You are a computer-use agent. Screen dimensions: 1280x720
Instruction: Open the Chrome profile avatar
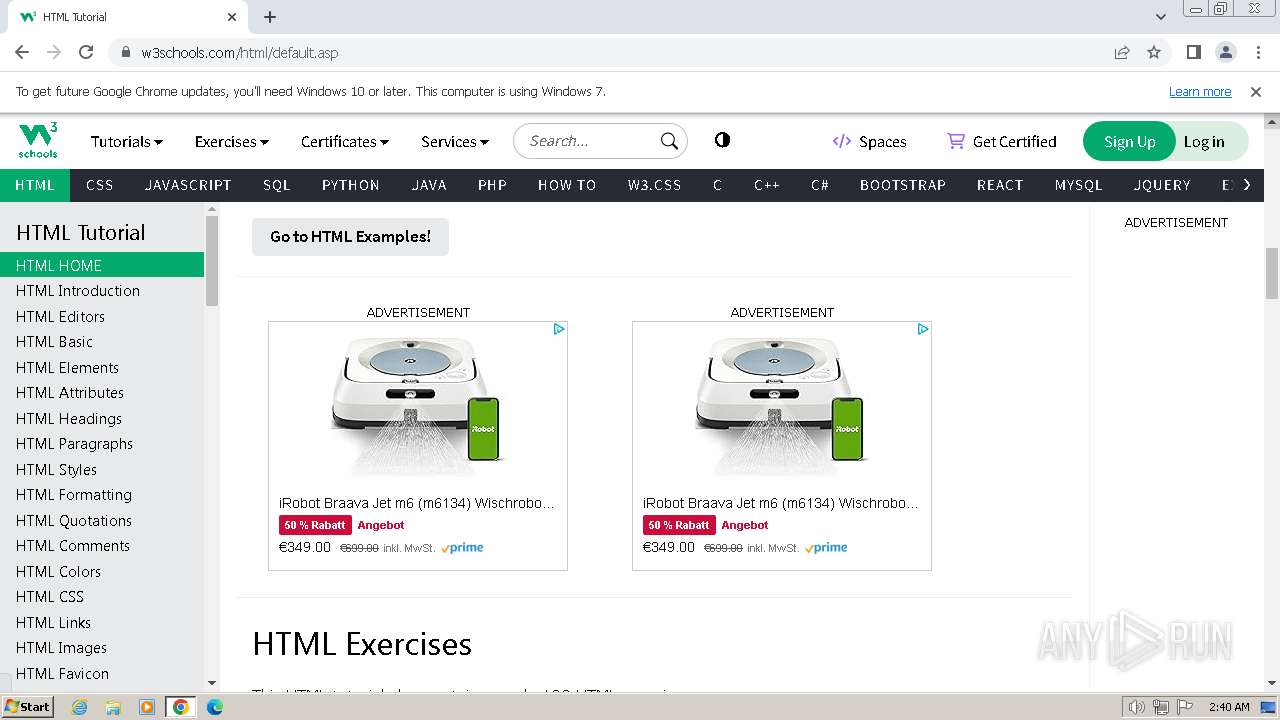(1225, 52)
